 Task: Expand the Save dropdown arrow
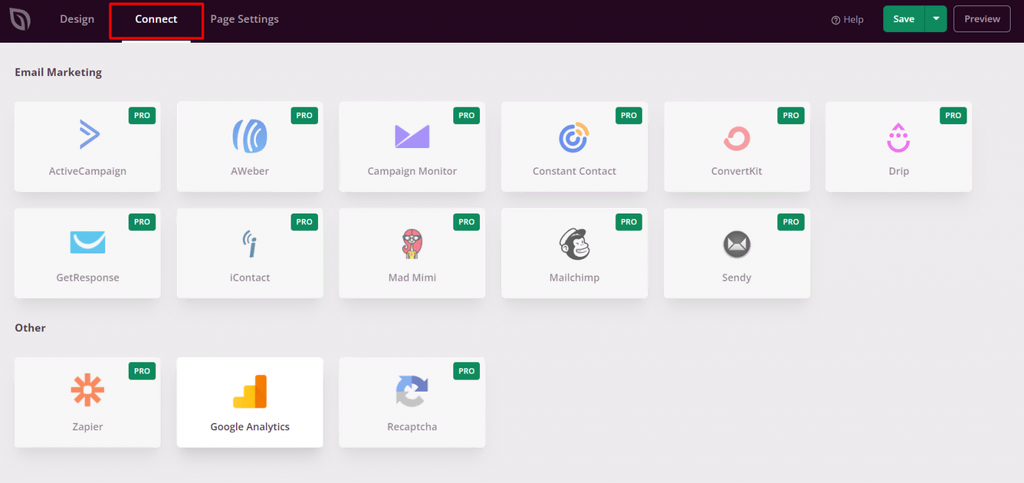click(x=936, y=19)
